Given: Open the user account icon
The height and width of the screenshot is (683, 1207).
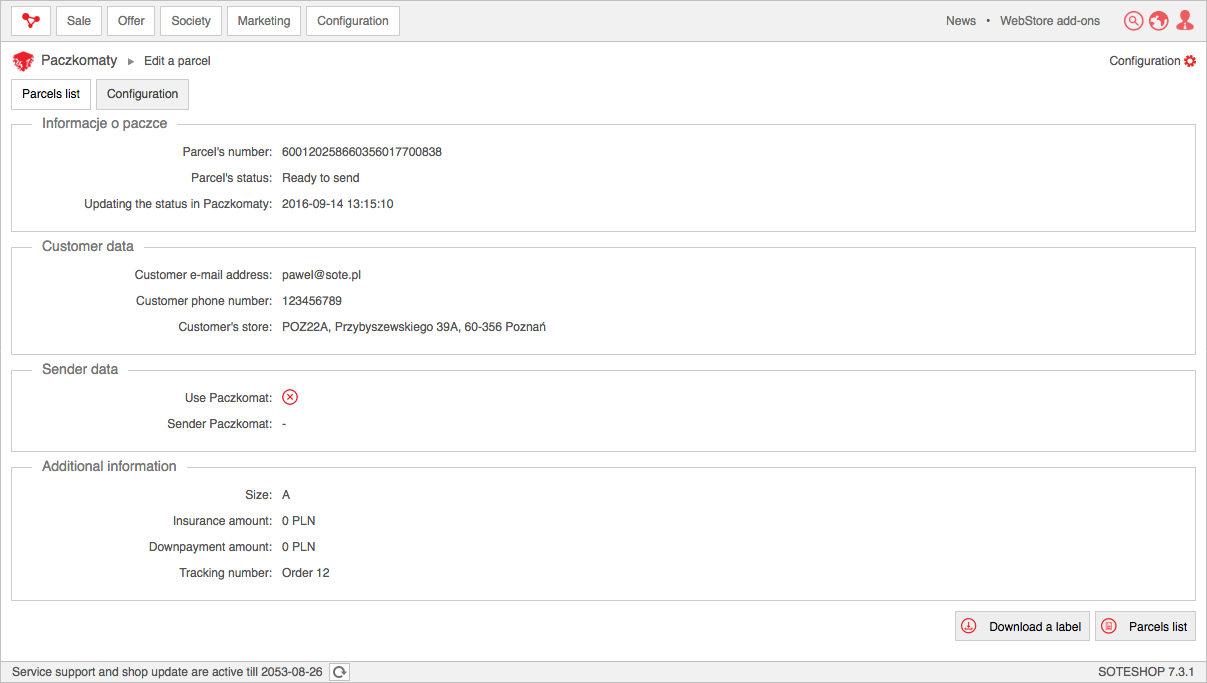Looking at the screenshot, I should tap(1185, 20).
